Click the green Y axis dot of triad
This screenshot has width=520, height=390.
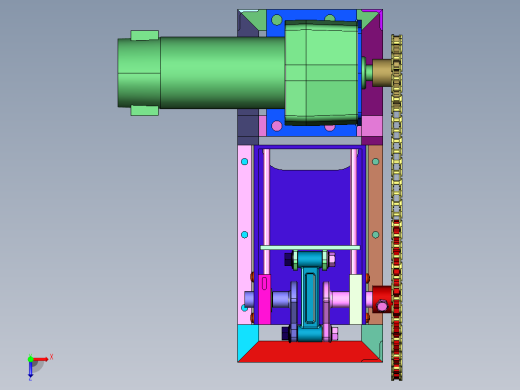point(30,359)
